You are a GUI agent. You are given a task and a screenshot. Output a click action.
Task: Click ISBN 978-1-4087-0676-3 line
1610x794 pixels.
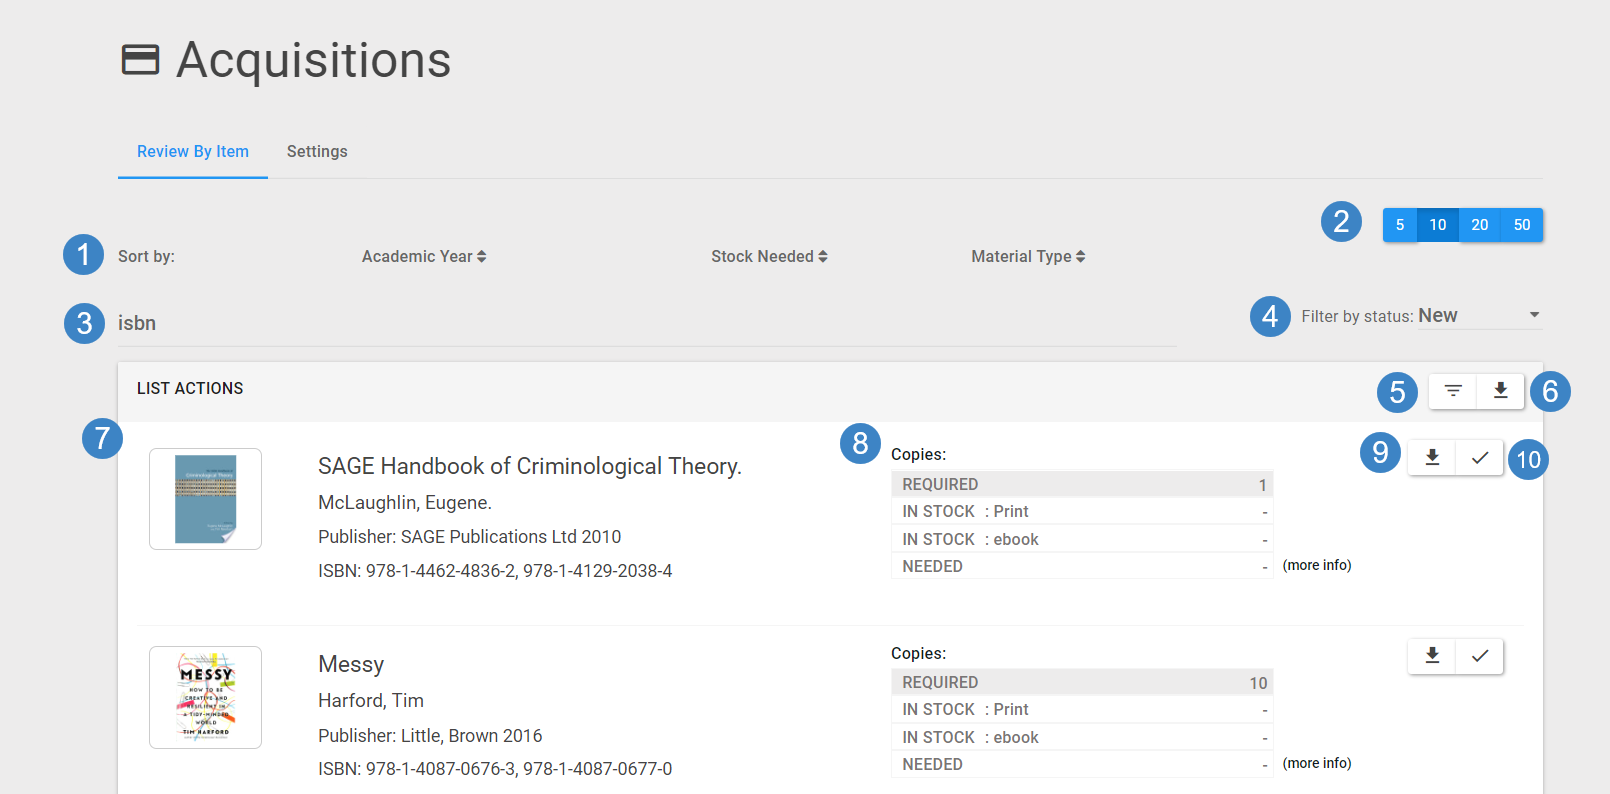pyautogui.click(x=495, y=769)
